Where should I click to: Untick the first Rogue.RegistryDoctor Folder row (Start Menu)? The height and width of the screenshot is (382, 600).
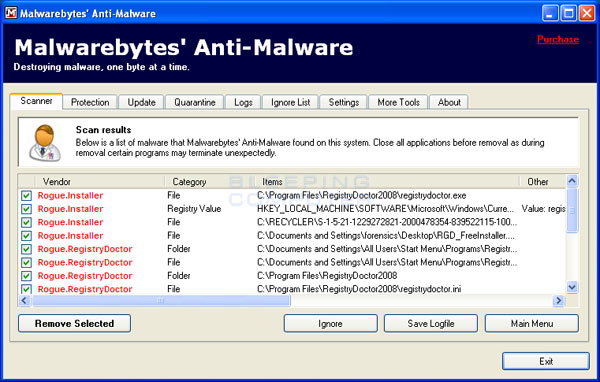[26, 249]
